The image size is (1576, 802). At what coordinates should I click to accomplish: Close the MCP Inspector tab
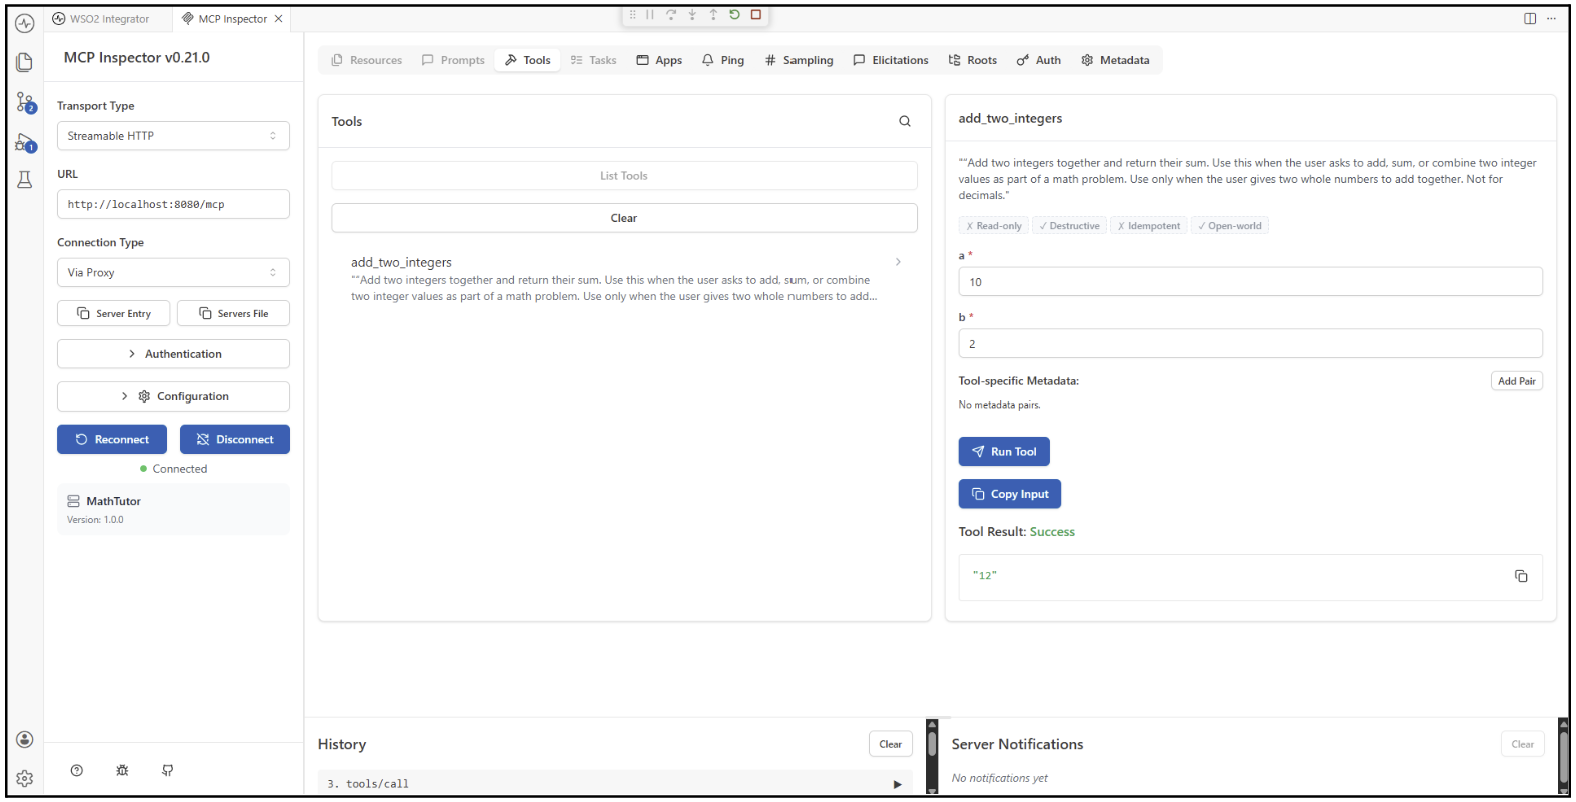[279, 19]
